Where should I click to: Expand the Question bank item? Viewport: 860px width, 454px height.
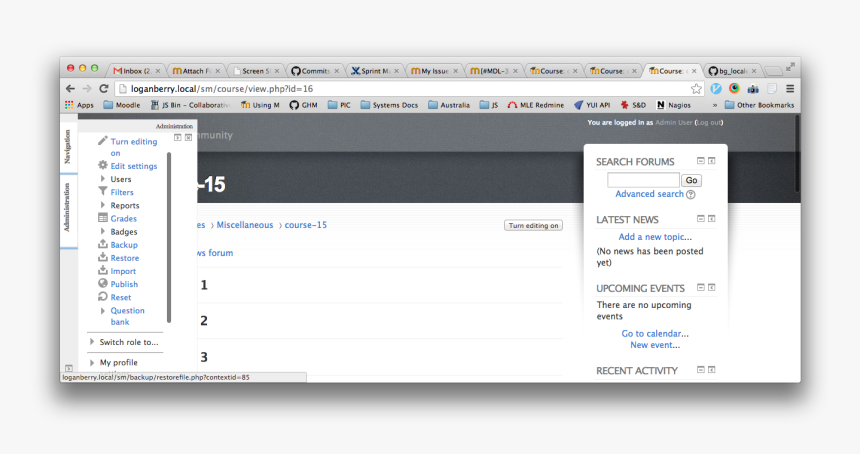tap(103, 310)
